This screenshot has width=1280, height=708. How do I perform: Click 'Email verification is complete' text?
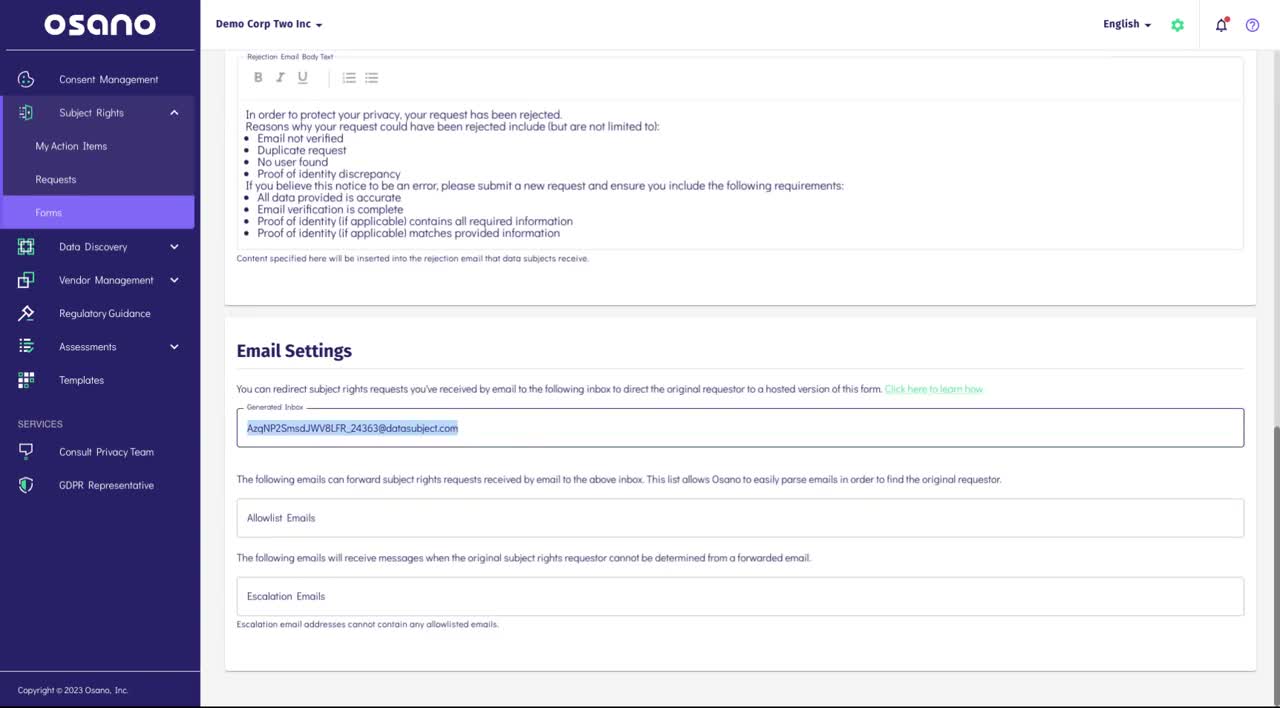pyautogui.click(x=330, y=210)
